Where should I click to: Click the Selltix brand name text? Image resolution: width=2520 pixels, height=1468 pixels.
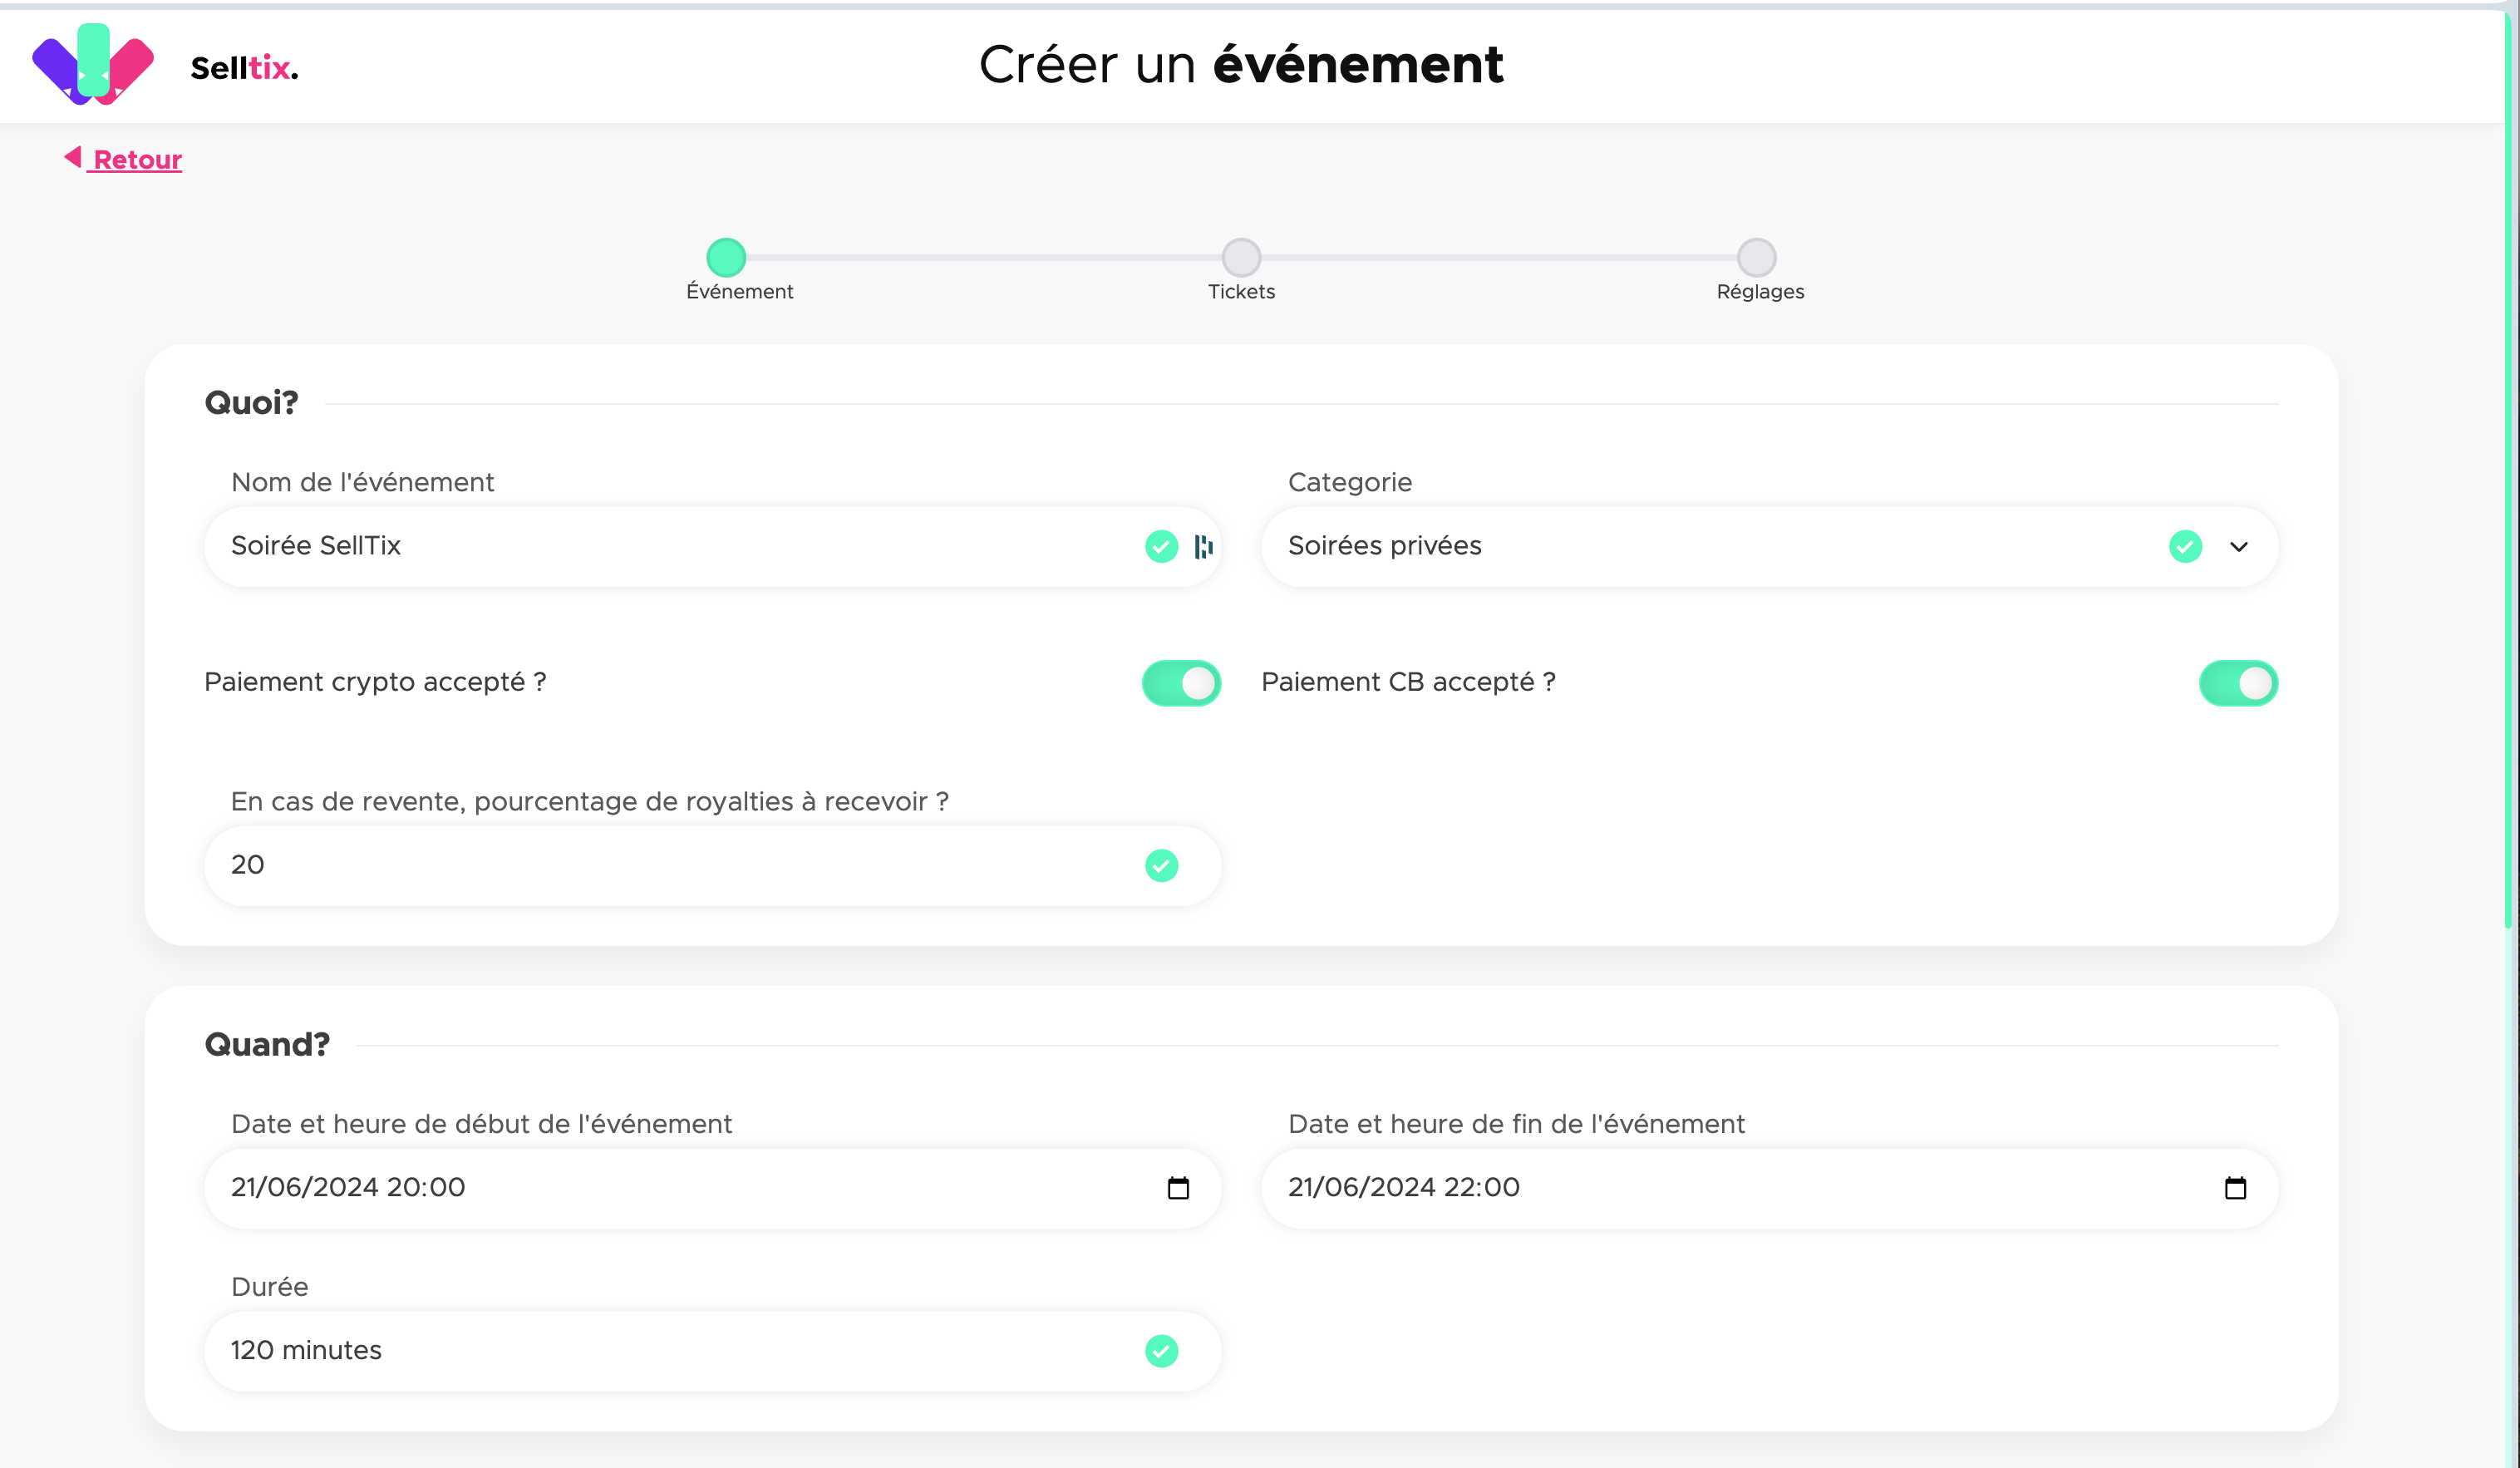point(244,68)
